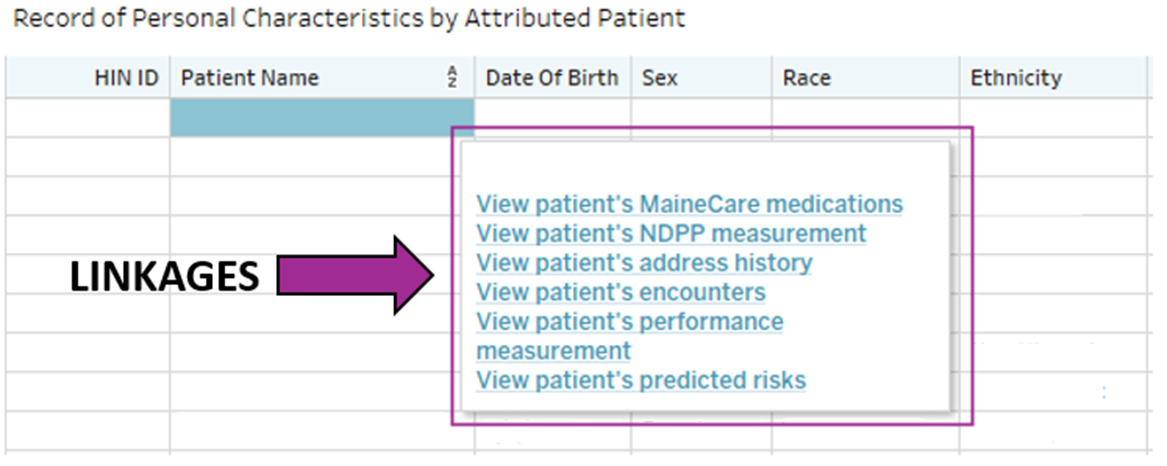Open View patient's performance measurement link
This screenshot has height=466, width=1167.
tap(629, 322)
